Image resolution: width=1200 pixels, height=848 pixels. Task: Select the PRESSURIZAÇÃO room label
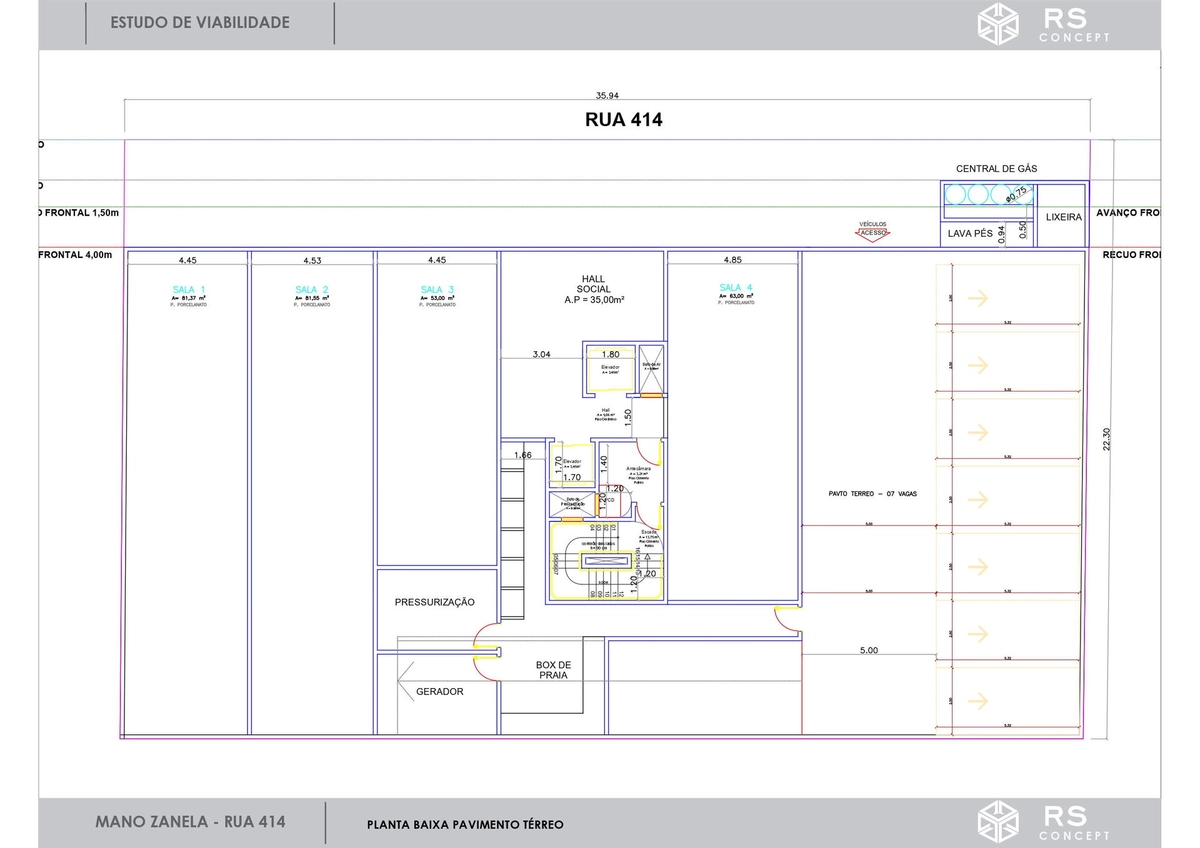click(x=435, y=602)
